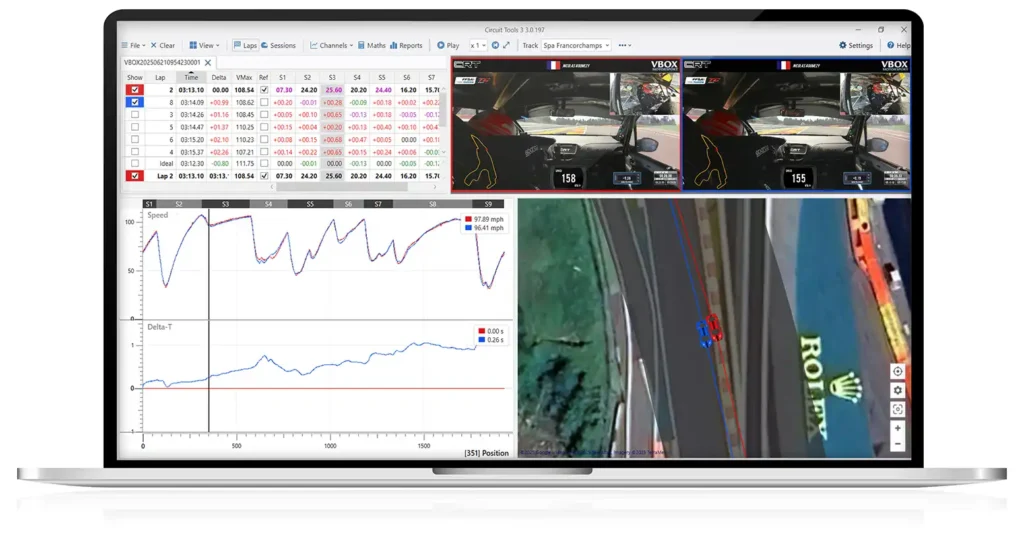This screenshot has height=541, width=1024.
Task: Click the red car marker on map
Action: coord(714,328)
